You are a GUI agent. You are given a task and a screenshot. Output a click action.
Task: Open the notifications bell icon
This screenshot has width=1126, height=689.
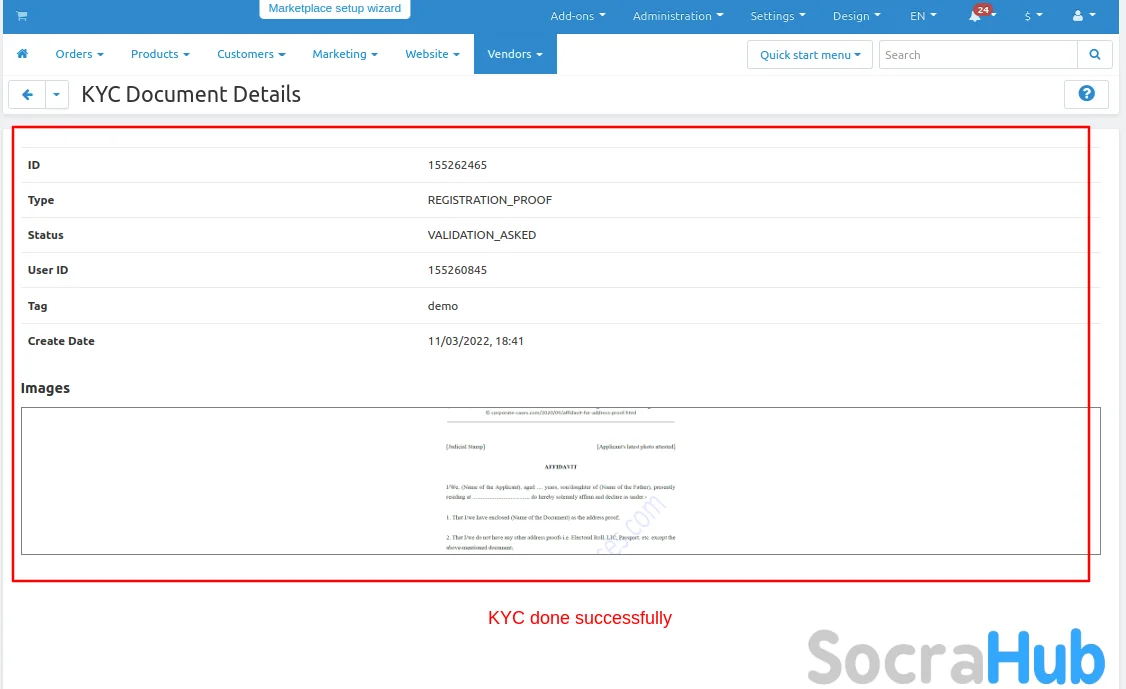point(975,16)
